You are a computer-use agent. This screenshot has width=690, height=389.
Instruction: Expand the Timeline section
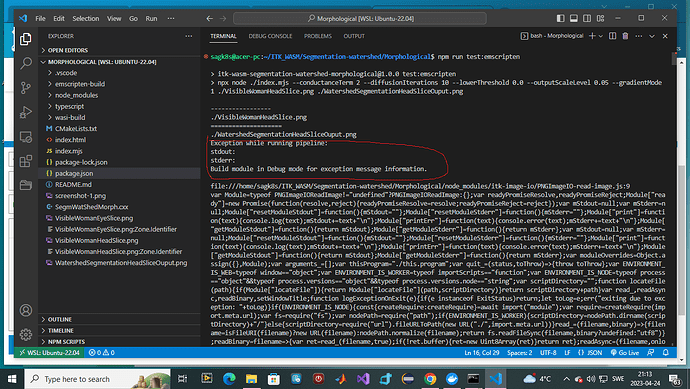(x=119, y=330)
